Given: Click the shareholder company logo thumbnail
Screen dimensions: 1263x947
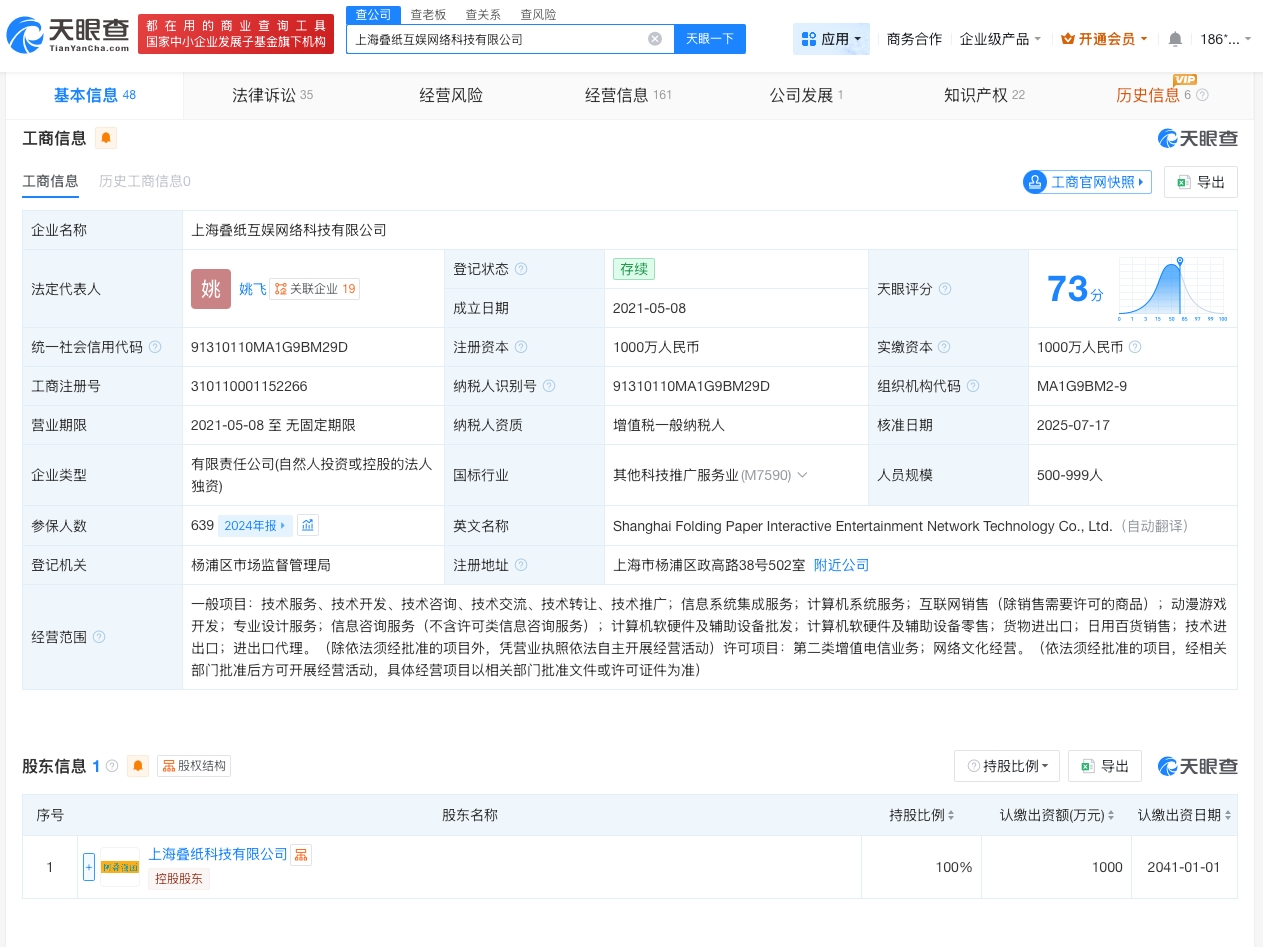Looking at the screenshot, I should 120,867.
